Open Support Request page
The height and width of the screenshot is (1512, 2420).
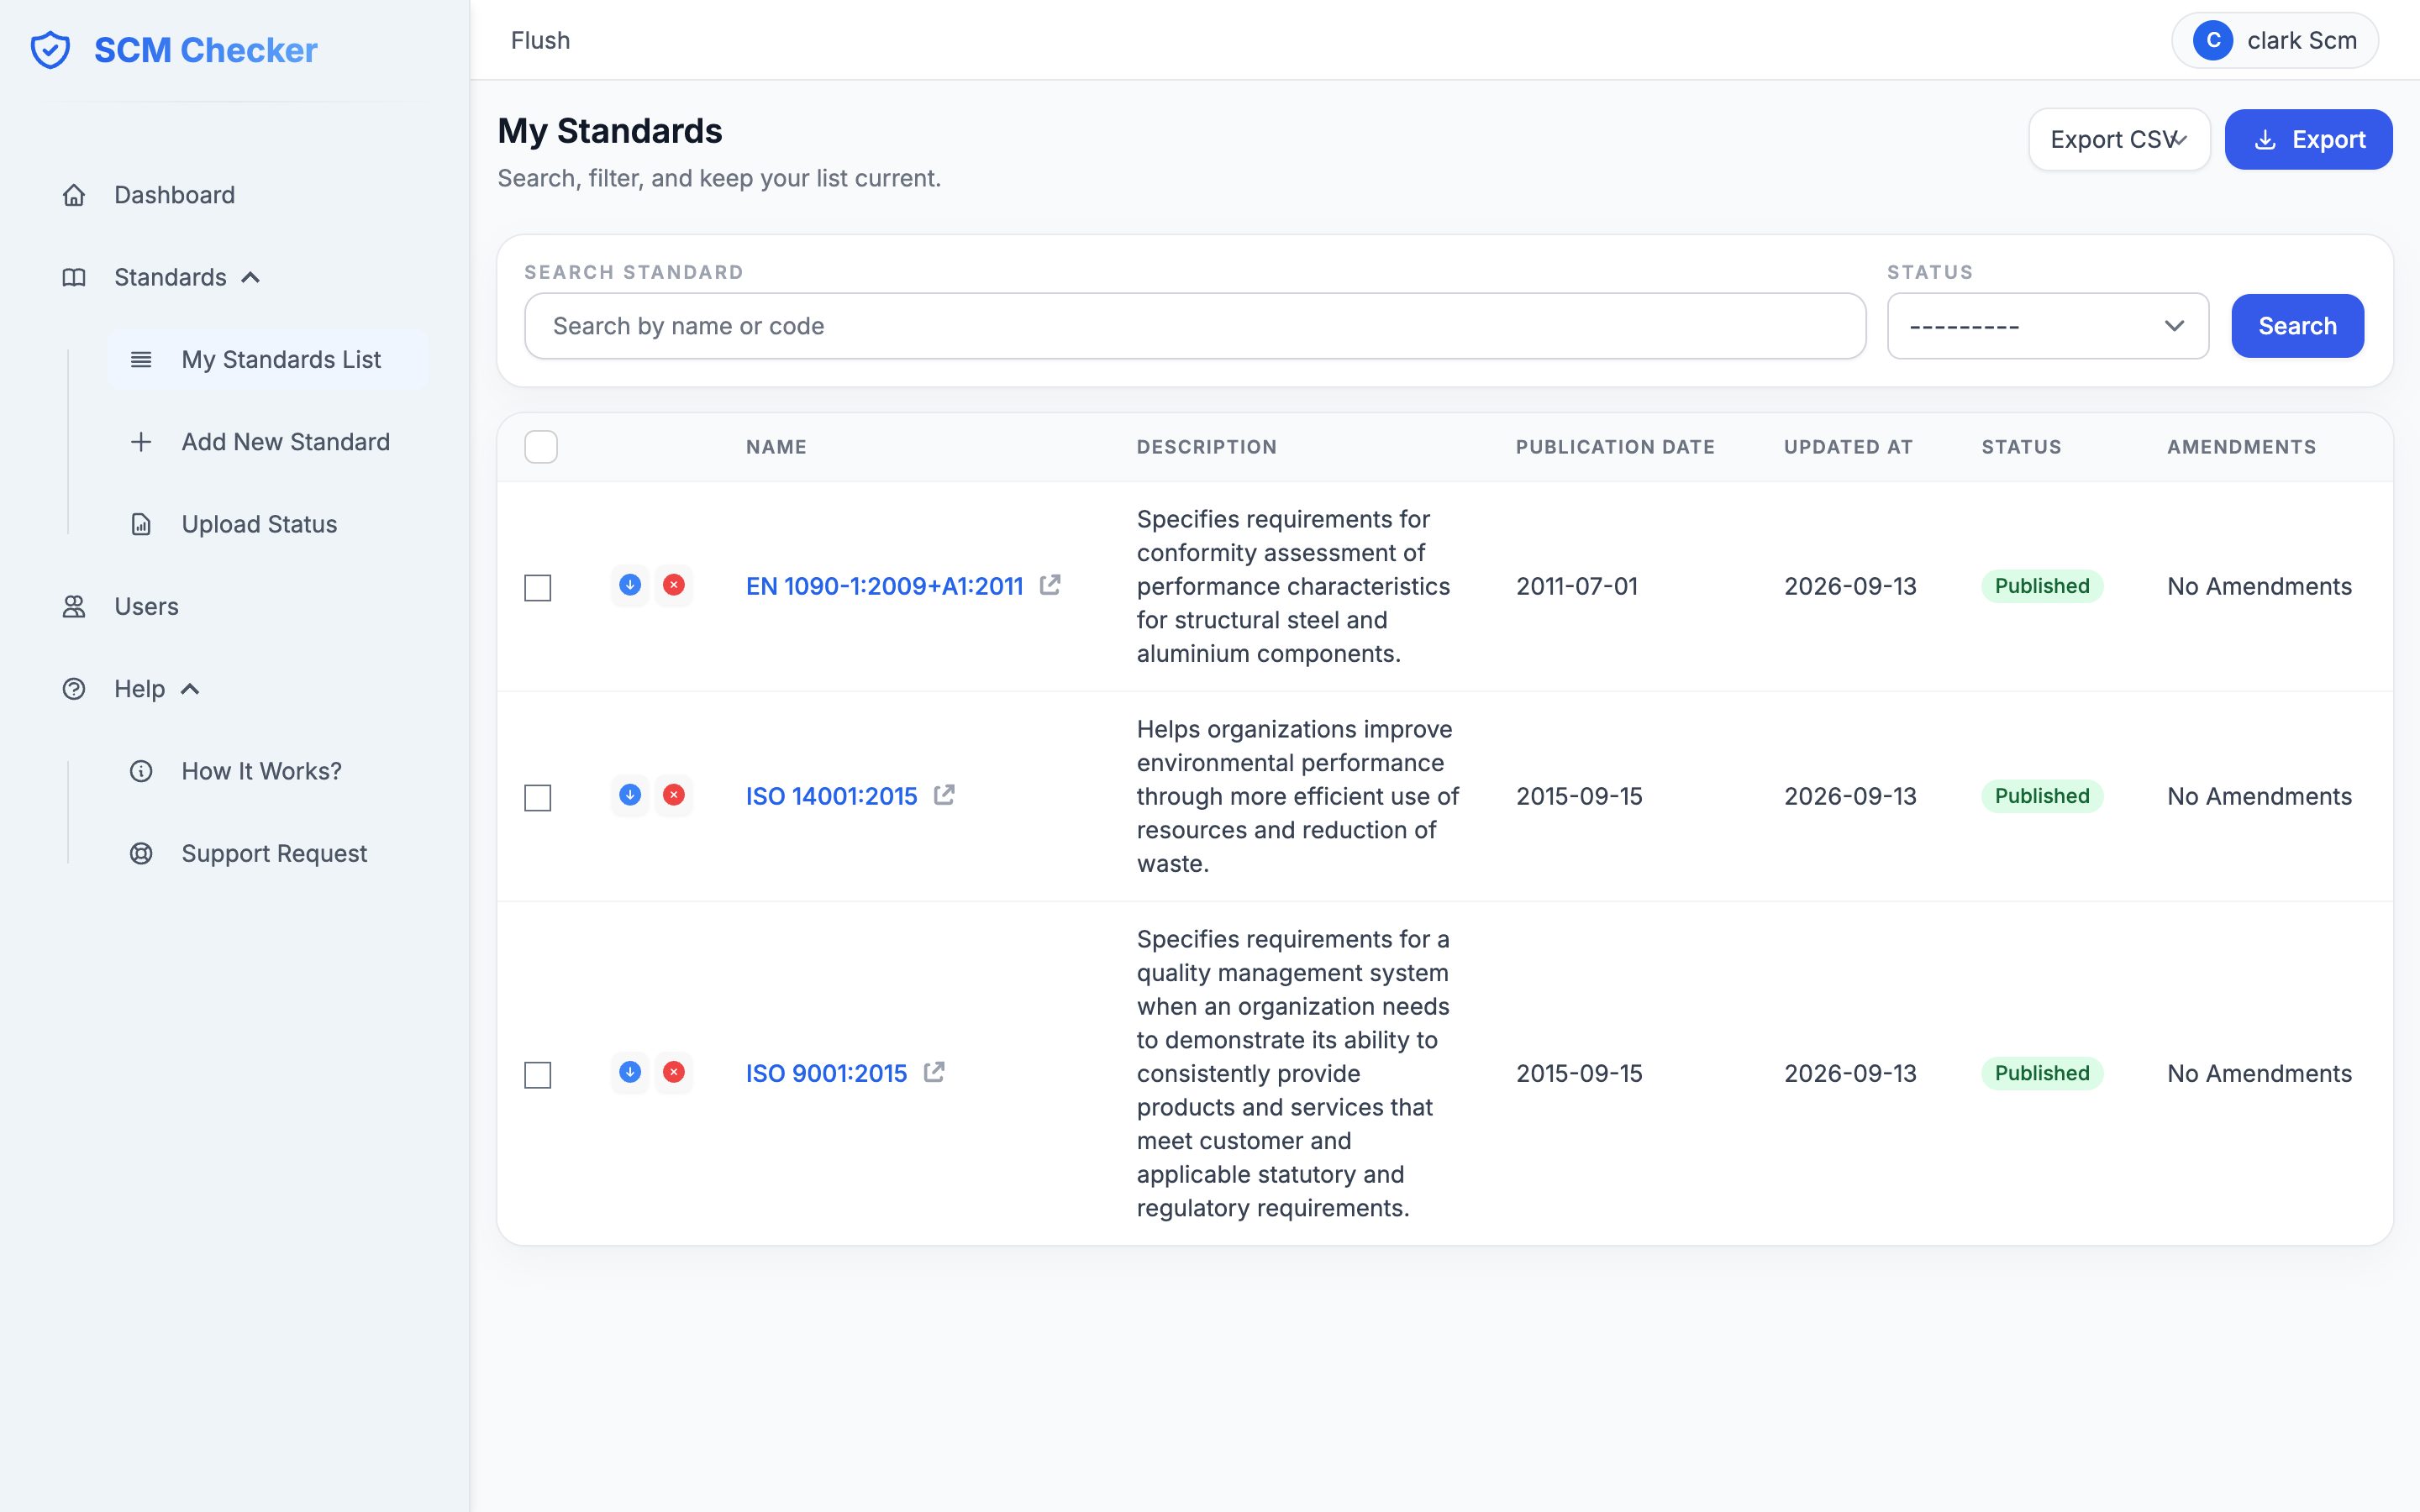coord(268,854)
